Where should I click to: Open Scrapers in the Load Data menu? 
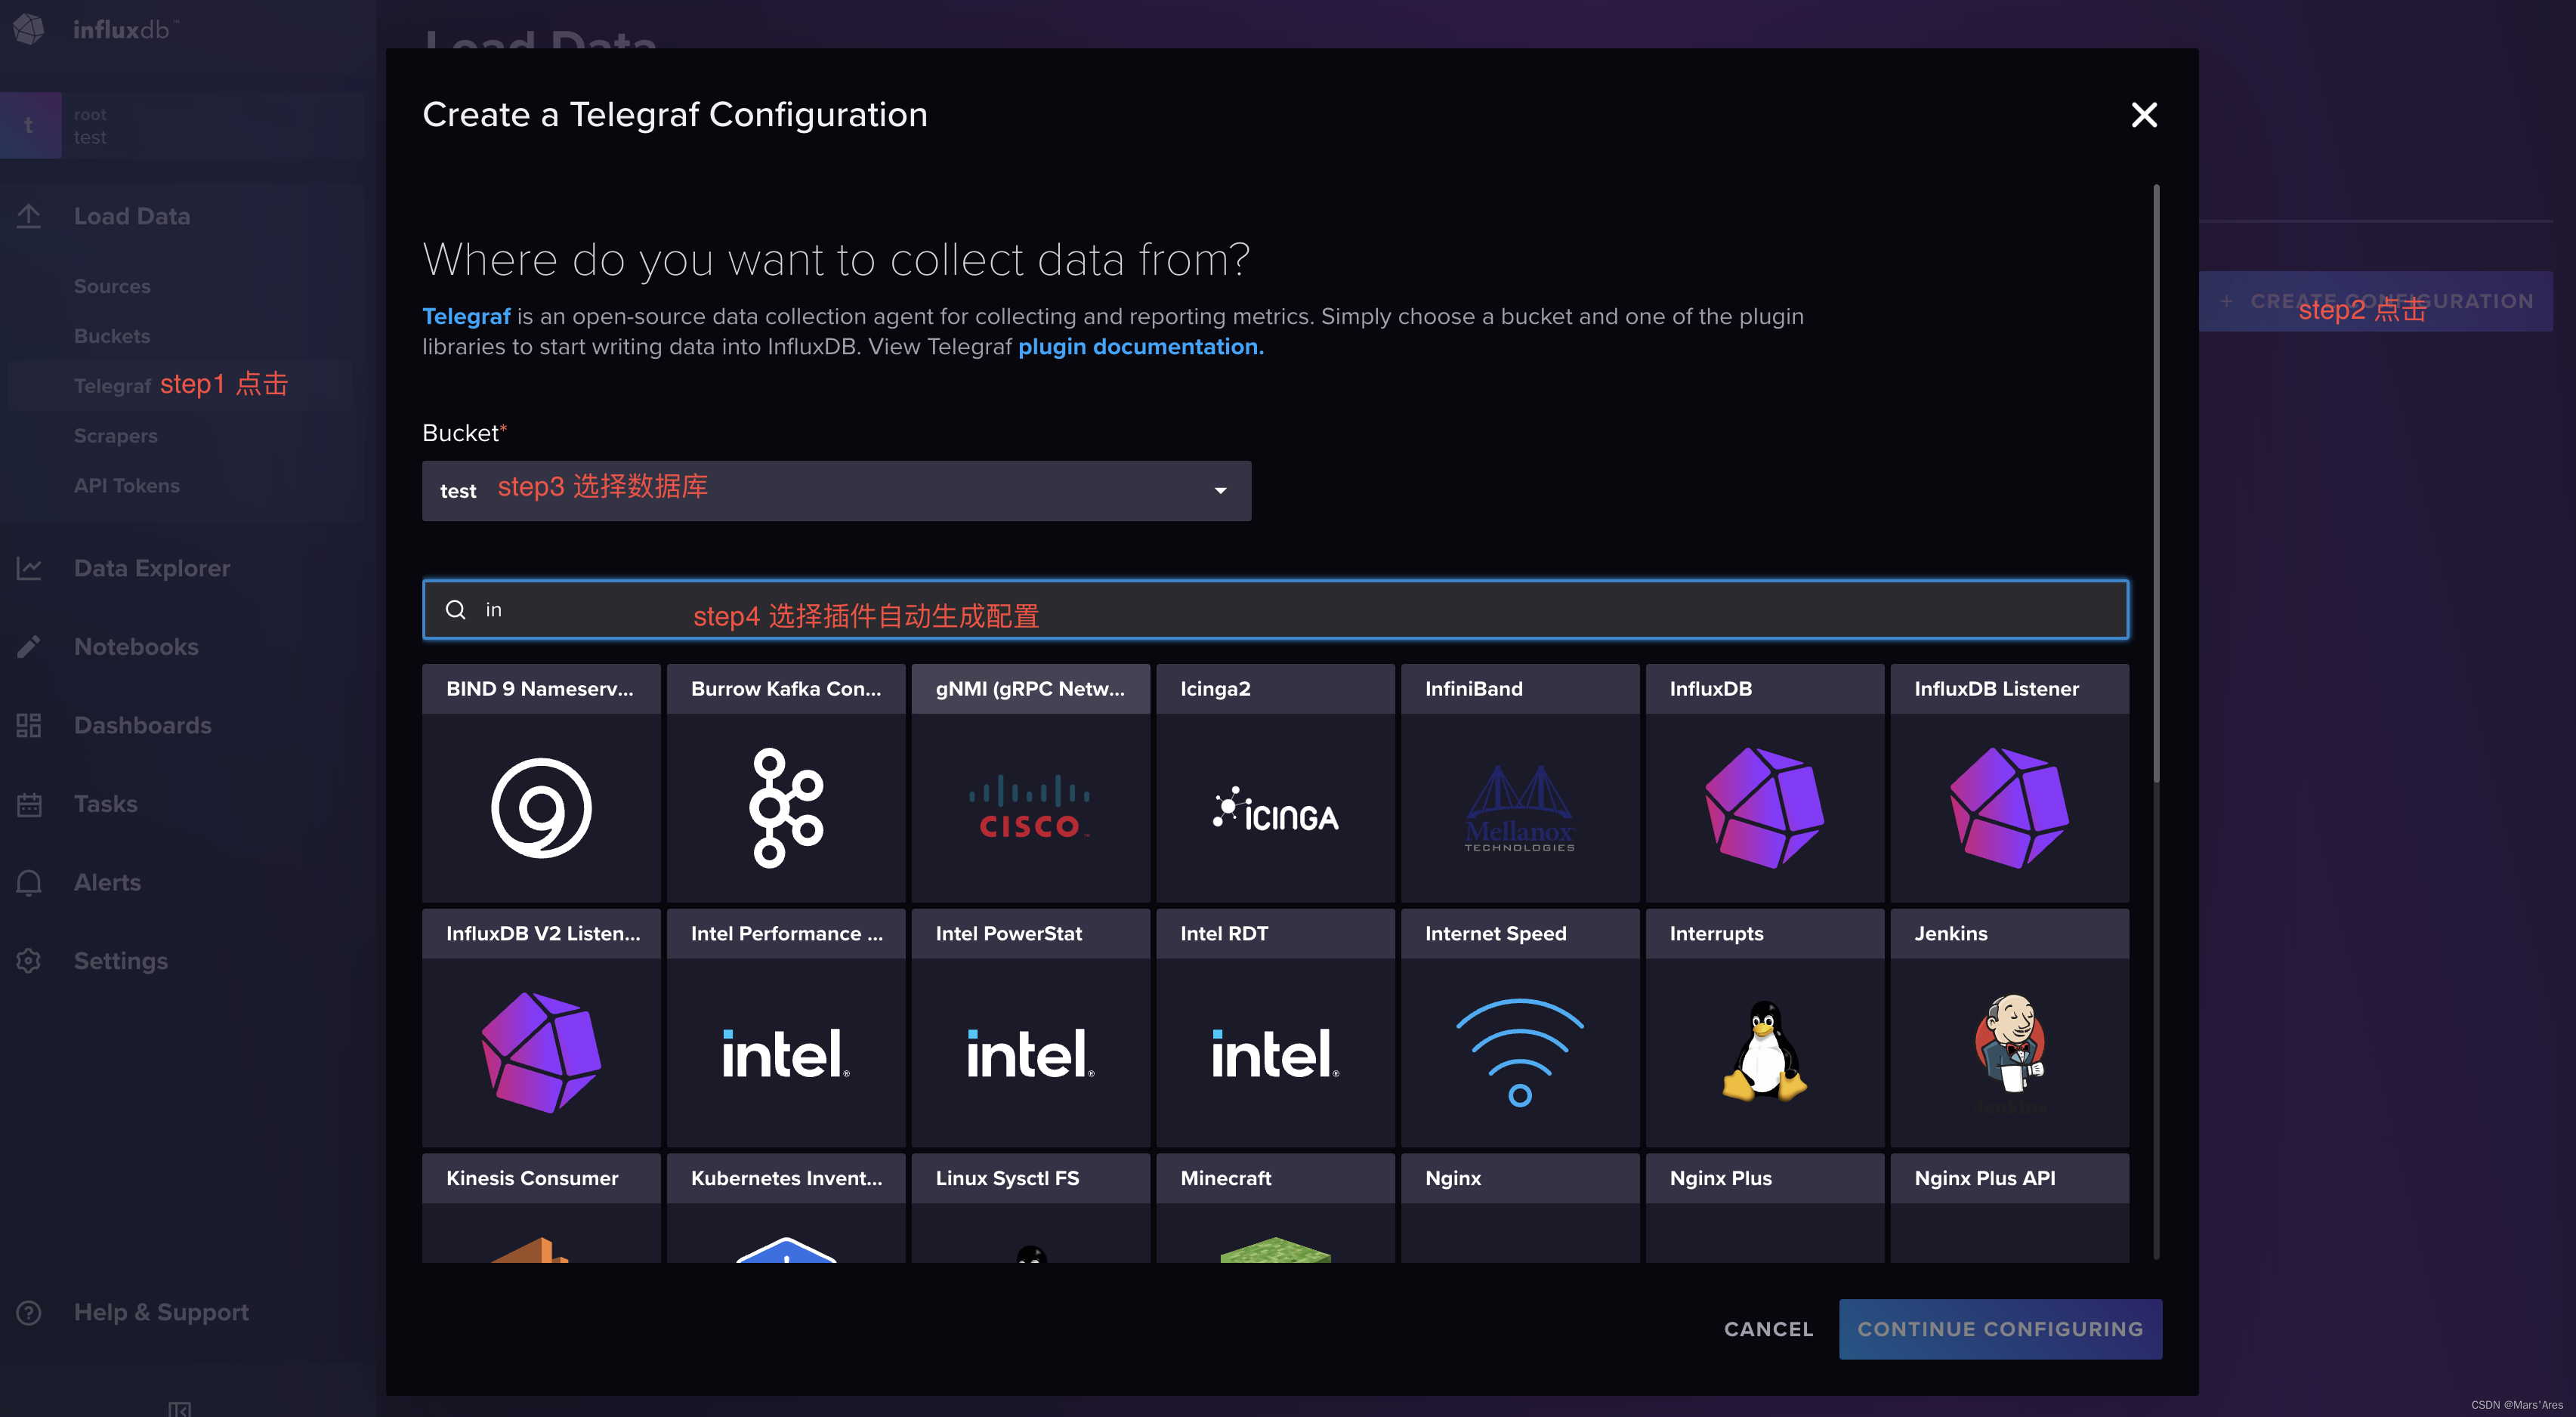(116, 436)
